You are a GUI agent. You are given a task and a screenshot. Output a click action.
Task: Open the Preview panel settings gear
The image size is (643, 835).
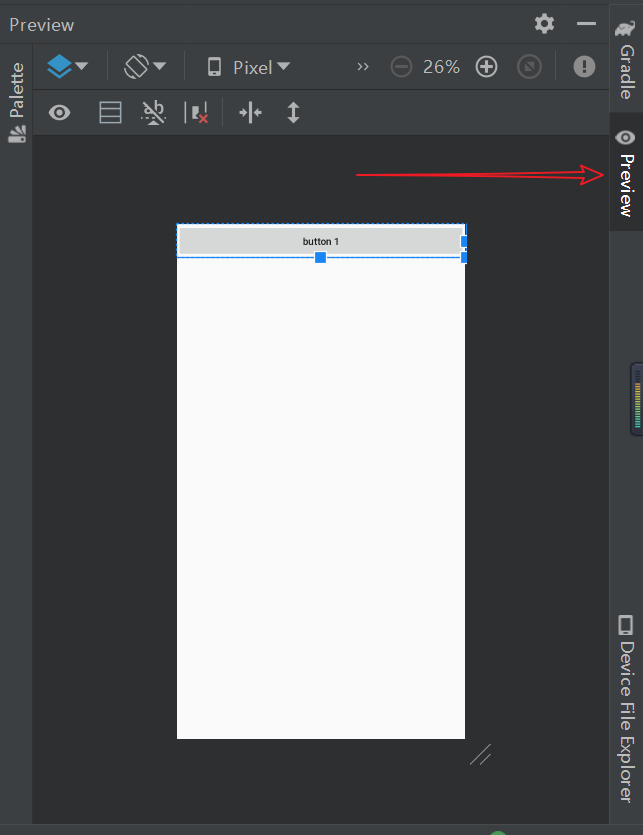tap(544, 24)
